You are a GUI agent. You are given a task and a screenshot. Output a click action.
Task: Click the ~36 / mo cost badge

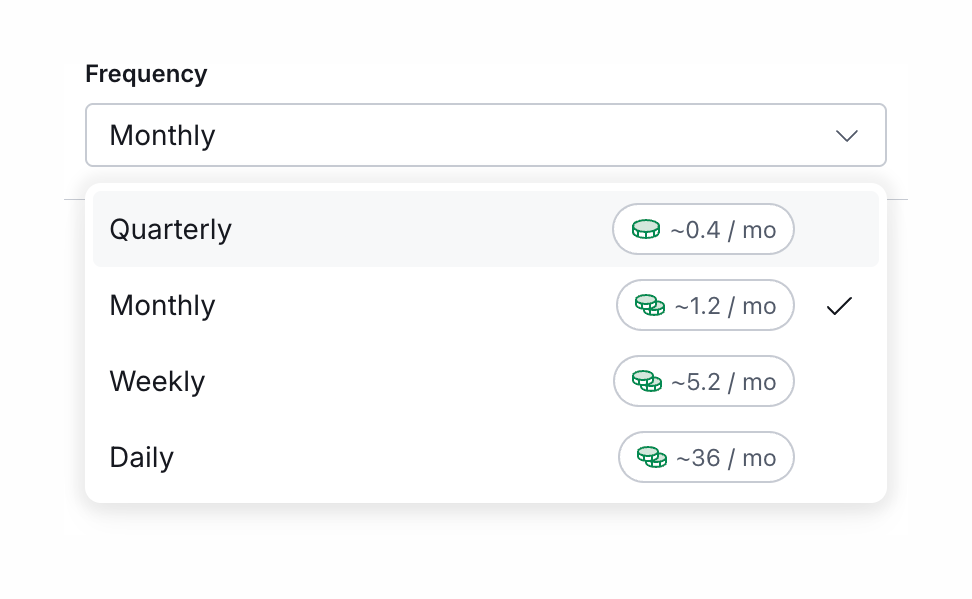tap(706, 457)
